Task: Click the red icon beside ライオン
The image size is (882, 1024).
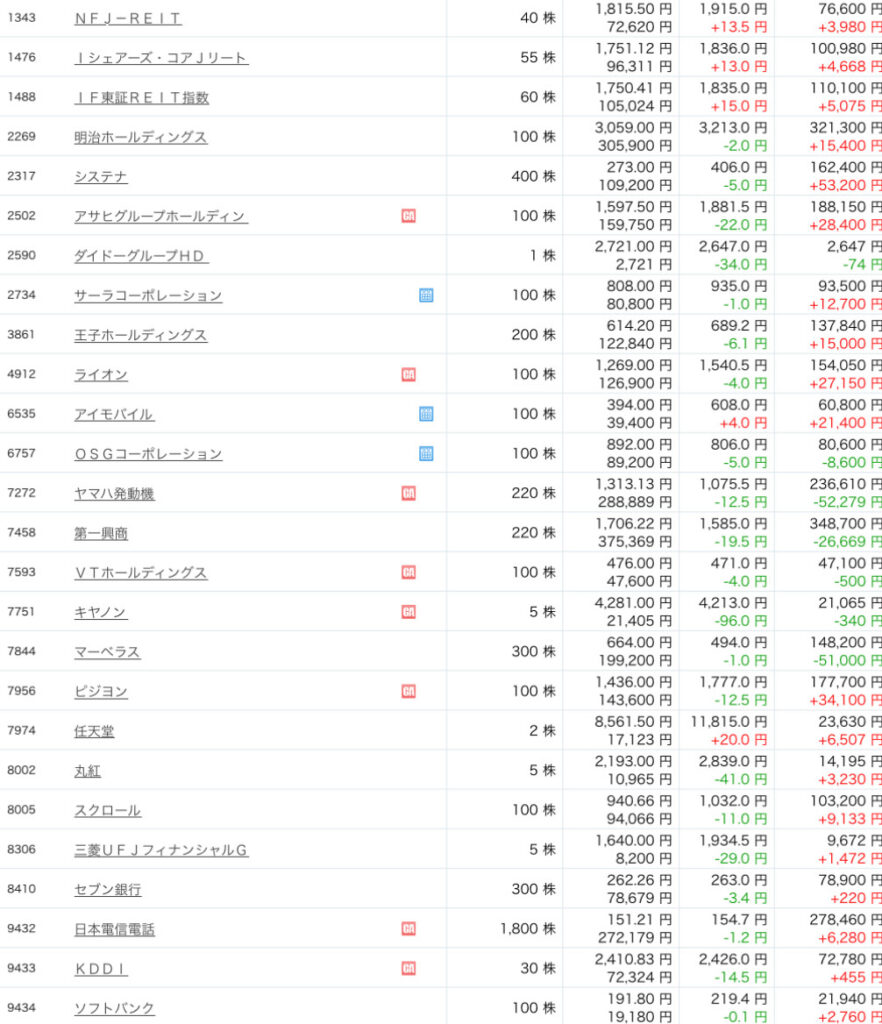Action: click(x=409, y=374)
